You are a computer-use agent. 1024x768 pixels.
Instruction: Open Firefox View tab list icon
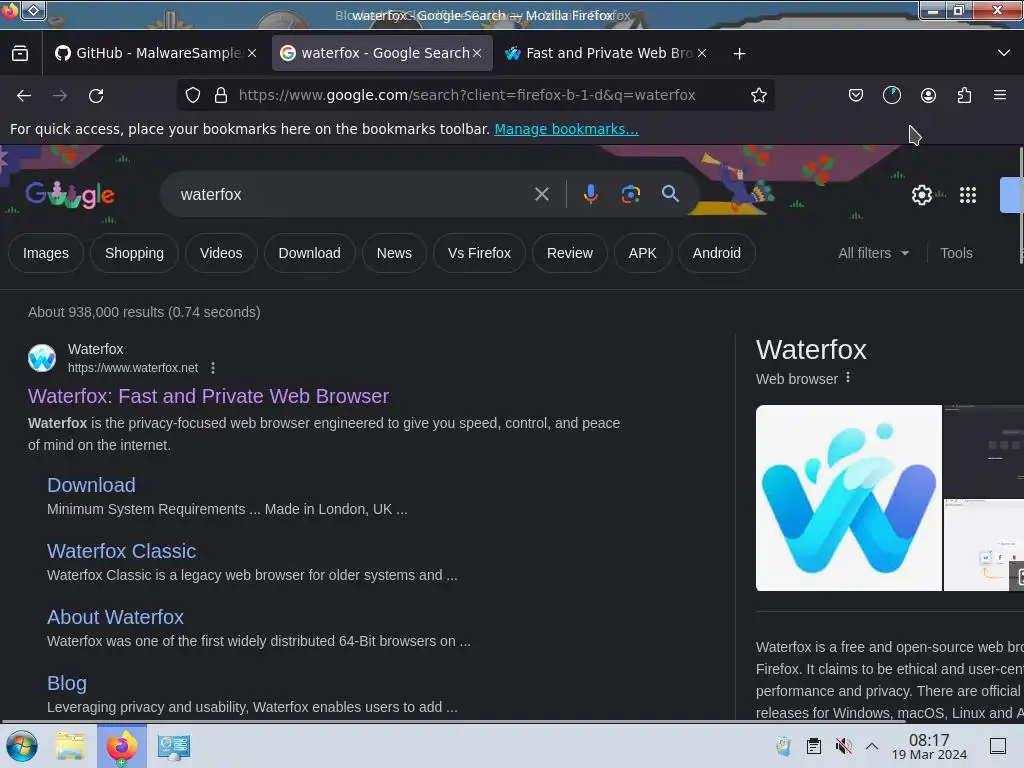[x=20, y=53]
